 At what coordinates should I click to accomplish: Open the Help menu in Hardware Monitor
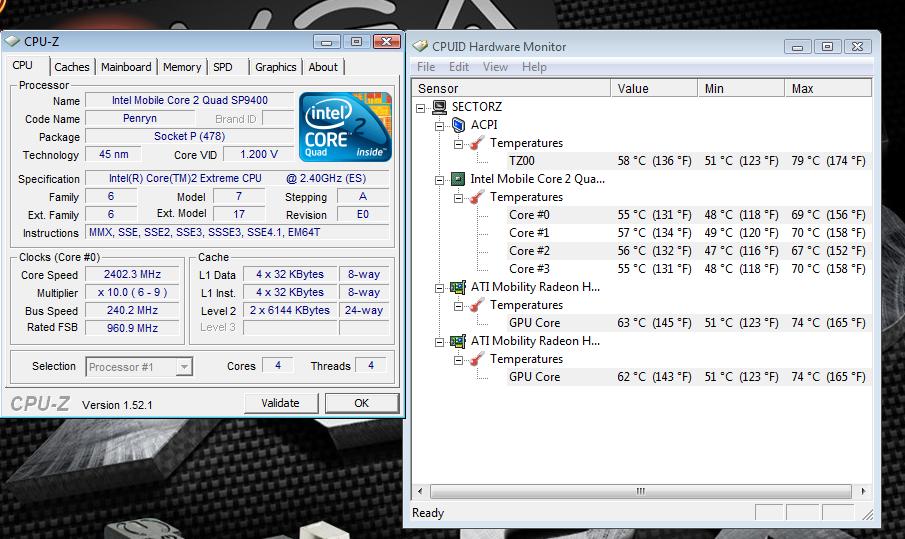tap(534, 67)
